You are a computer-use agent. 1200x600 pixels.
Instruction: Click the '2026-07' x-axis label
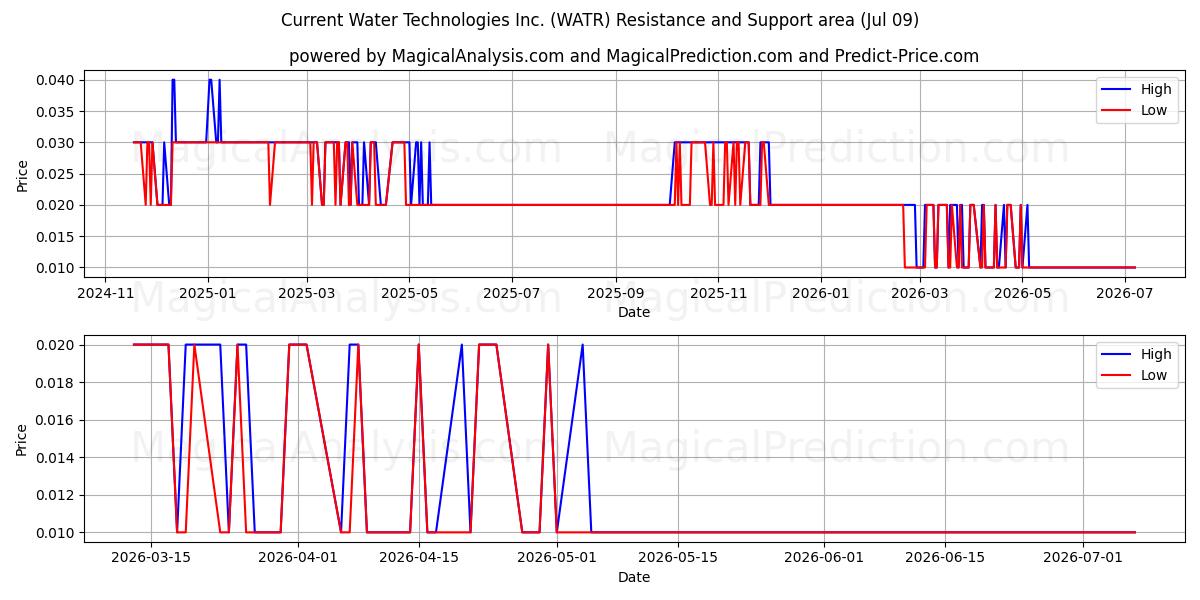1124,294
